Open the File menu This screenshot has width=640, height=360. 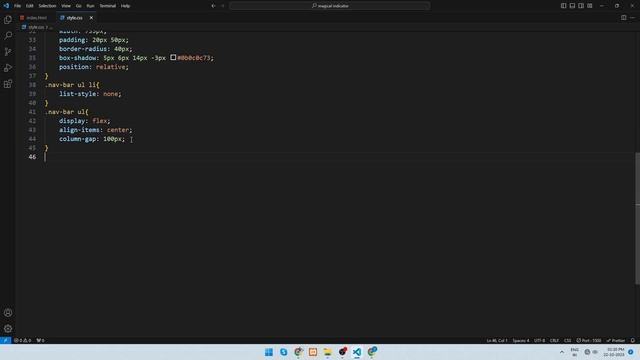click(17, 6)
